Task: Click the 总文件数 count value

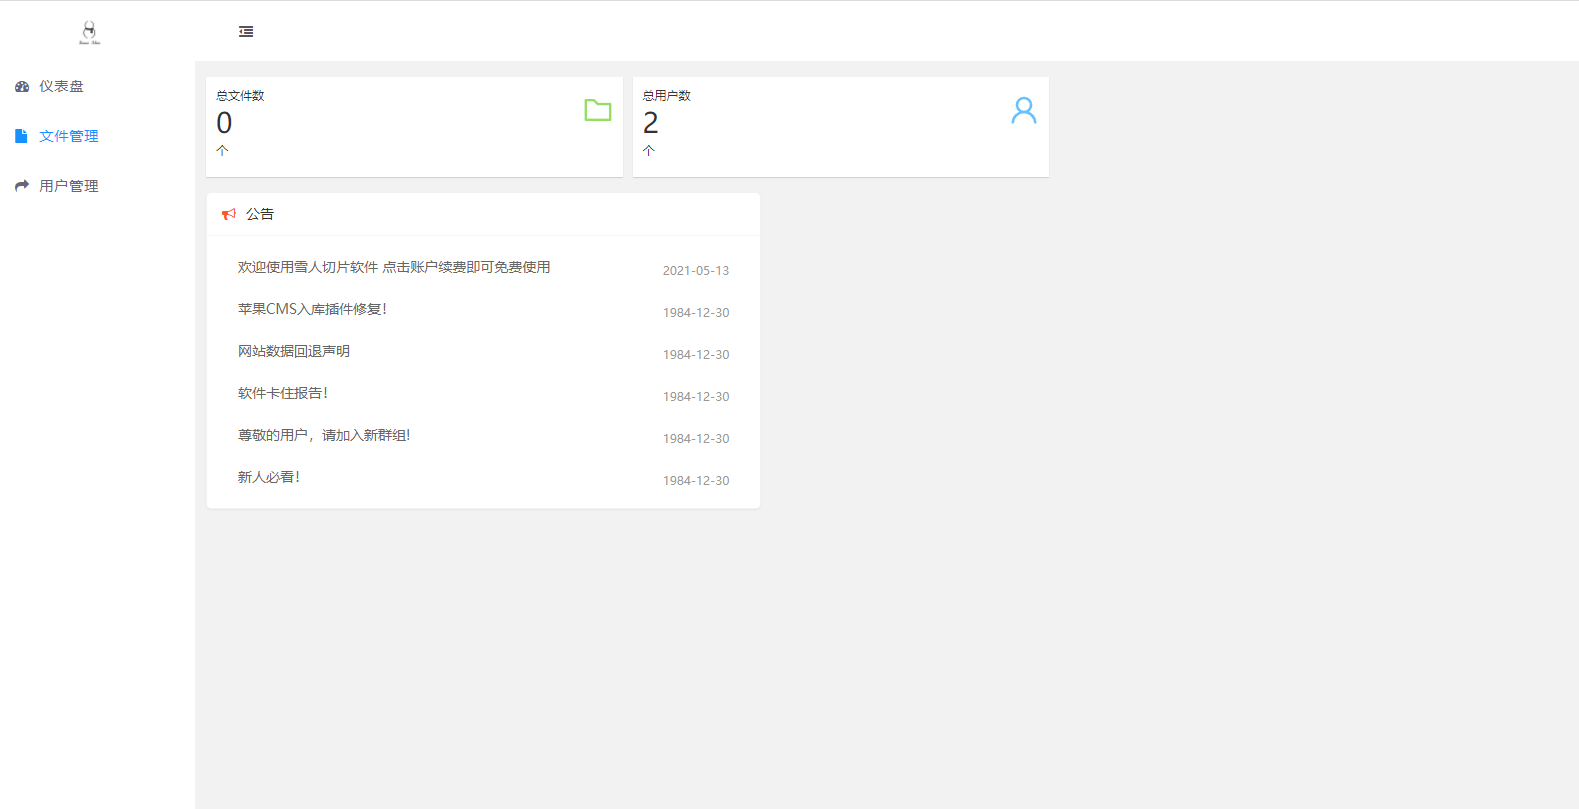Action: coord(224,123)
